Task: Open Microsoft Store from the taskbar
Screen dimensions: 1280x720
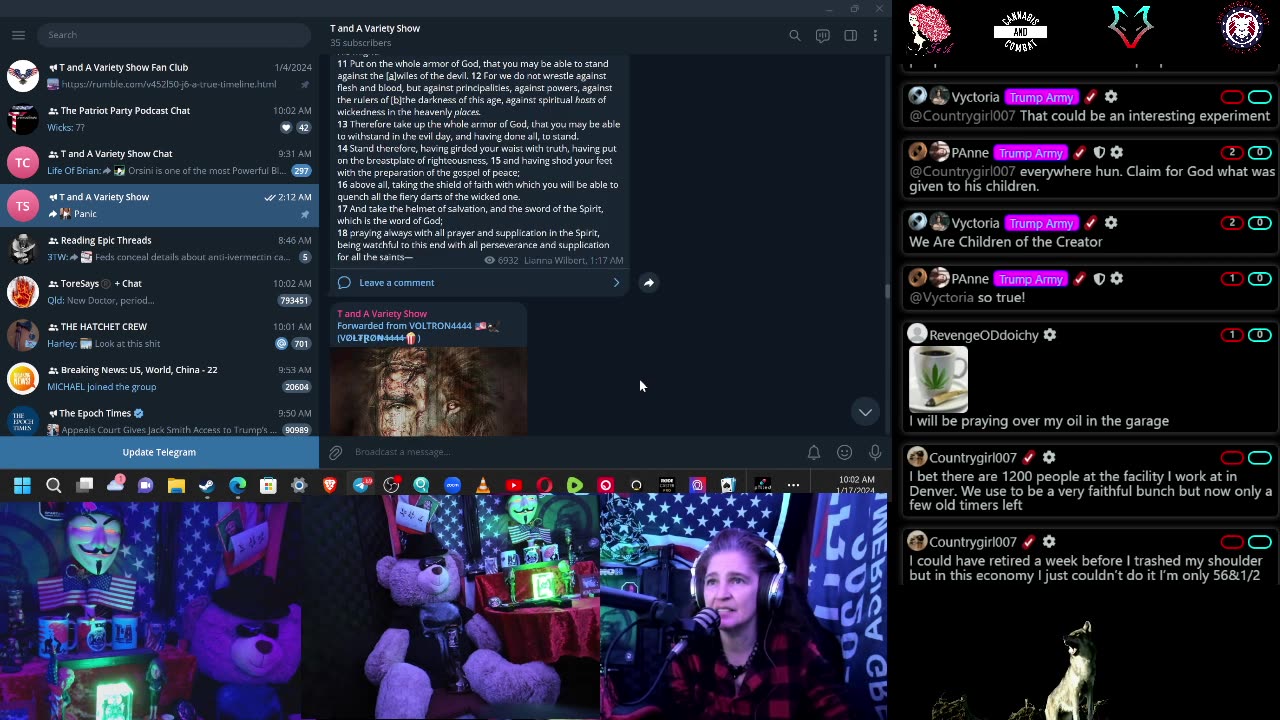Action: 268,485
